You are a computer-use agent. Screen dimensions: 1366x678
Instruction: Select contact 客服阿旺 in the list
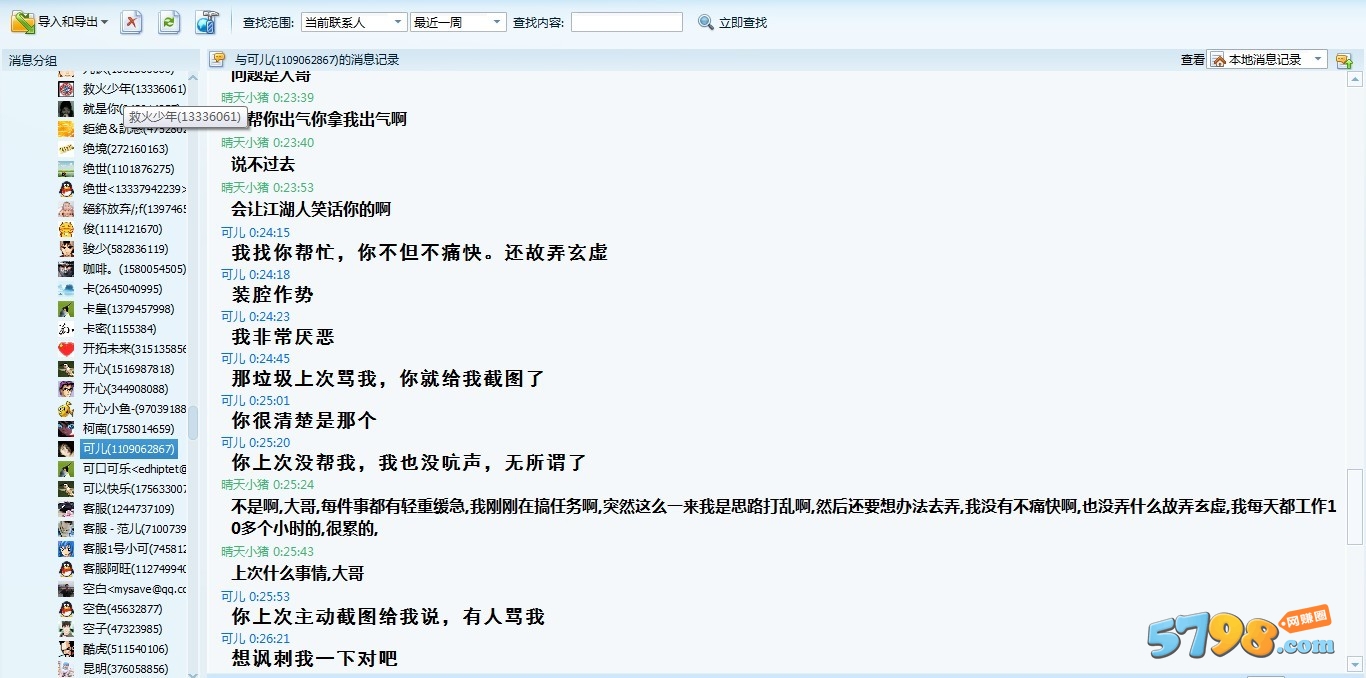tap(122, 569)
